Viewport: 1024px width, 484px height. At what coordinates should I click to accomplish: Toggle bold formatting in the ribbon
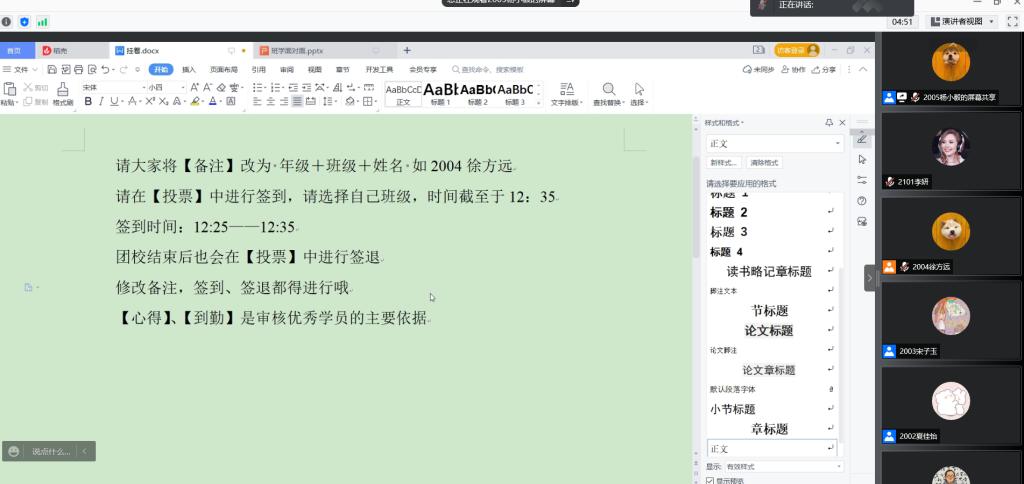88,101
